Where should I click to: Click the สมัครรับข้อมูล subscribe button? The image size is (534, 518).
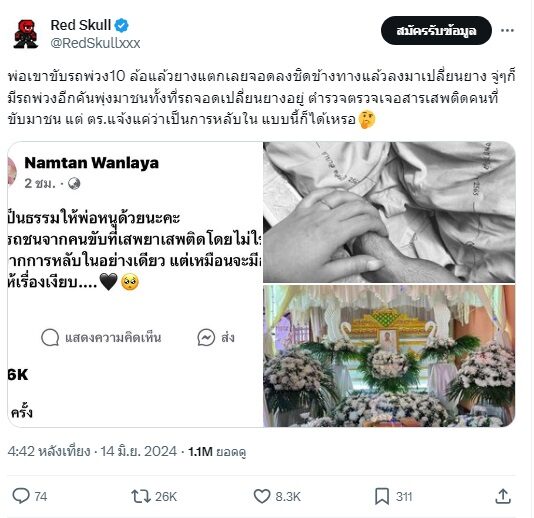436,31
